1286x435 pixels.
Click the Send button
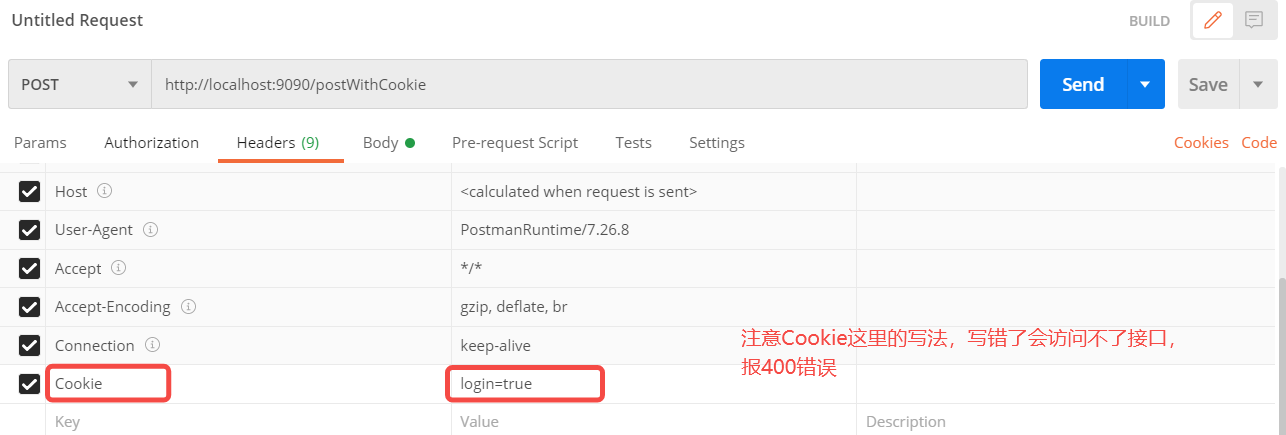tap(1083, 85)
